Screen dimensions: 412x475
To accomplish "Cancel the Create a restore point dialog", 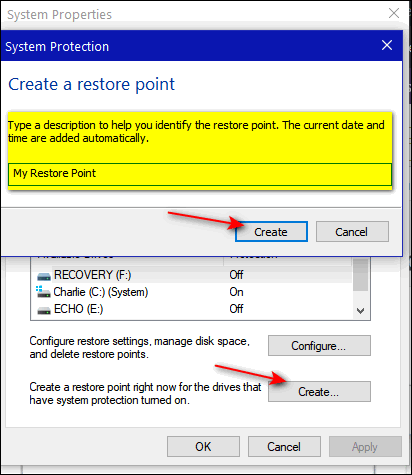I will (x=352, y=232).
